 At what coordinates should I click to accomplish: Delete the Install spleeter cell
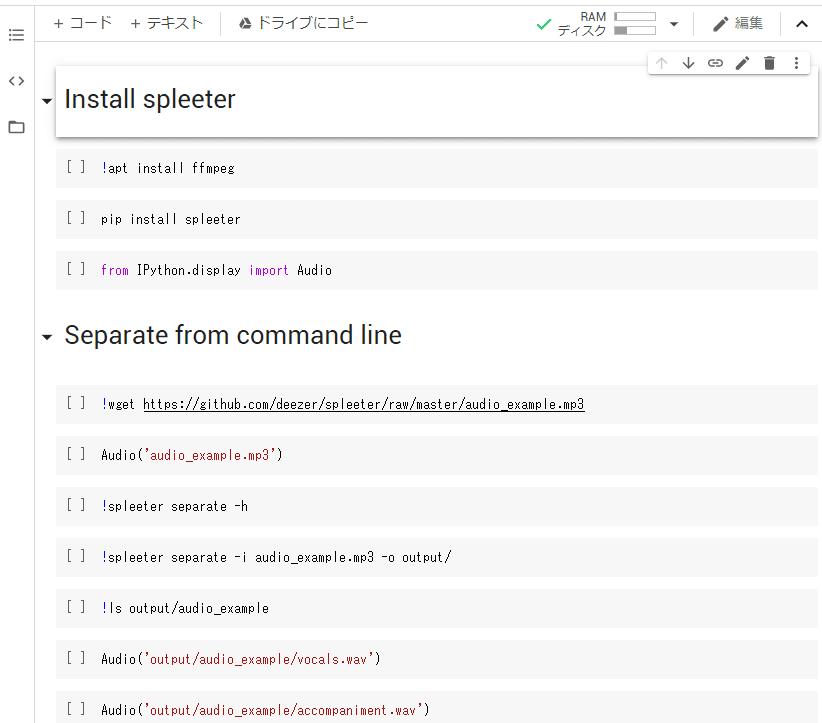769,63
